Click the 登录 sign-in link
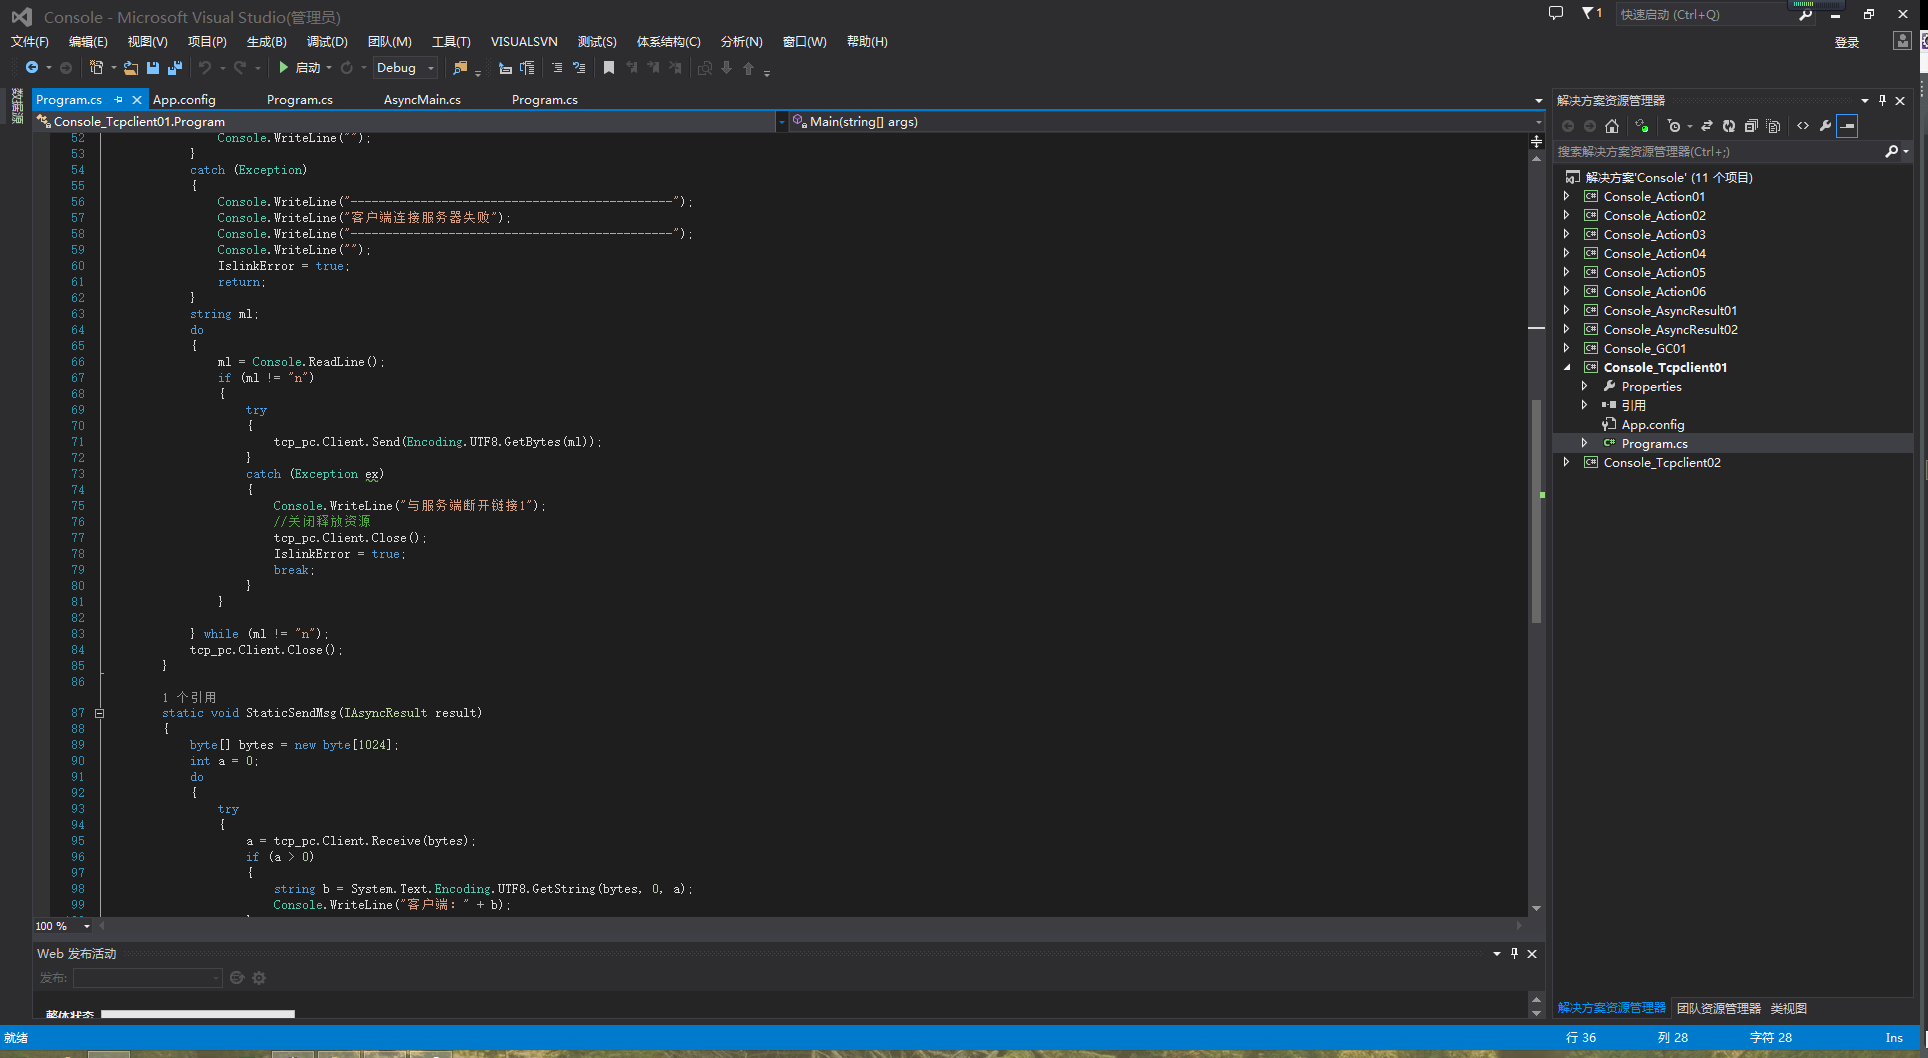Screen dimensions: 1928x1058 (x=1847, y=42)
